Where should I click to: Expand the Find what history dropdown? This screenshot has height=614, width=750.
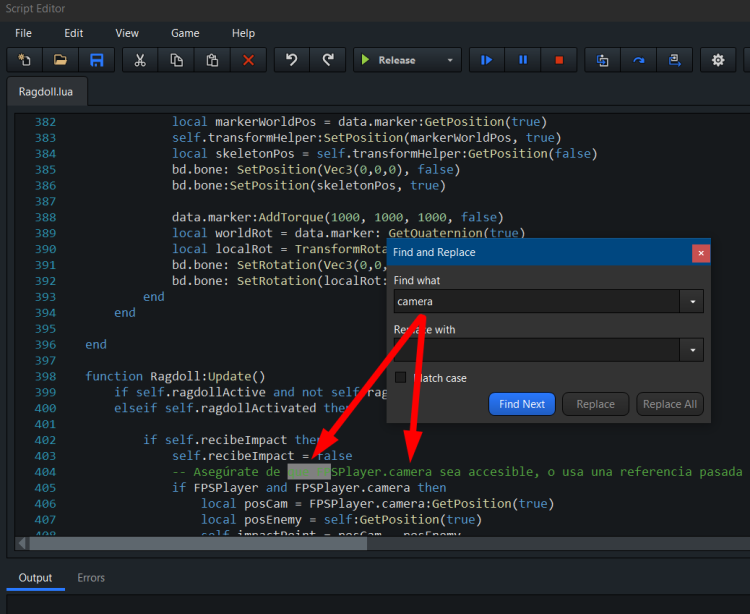[x=691, y=301]
